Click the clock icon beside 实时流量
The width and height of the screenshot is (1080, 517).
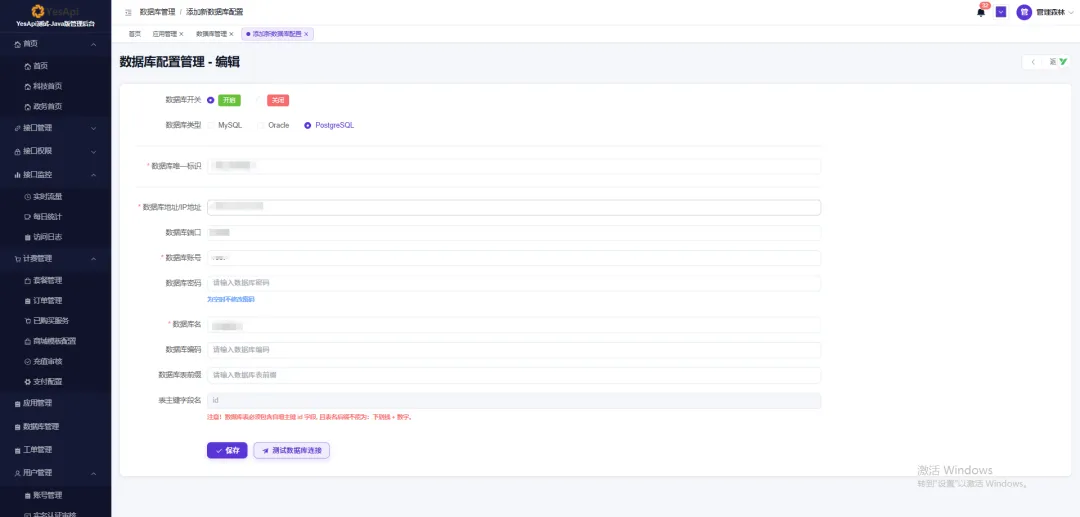[28, 197]
